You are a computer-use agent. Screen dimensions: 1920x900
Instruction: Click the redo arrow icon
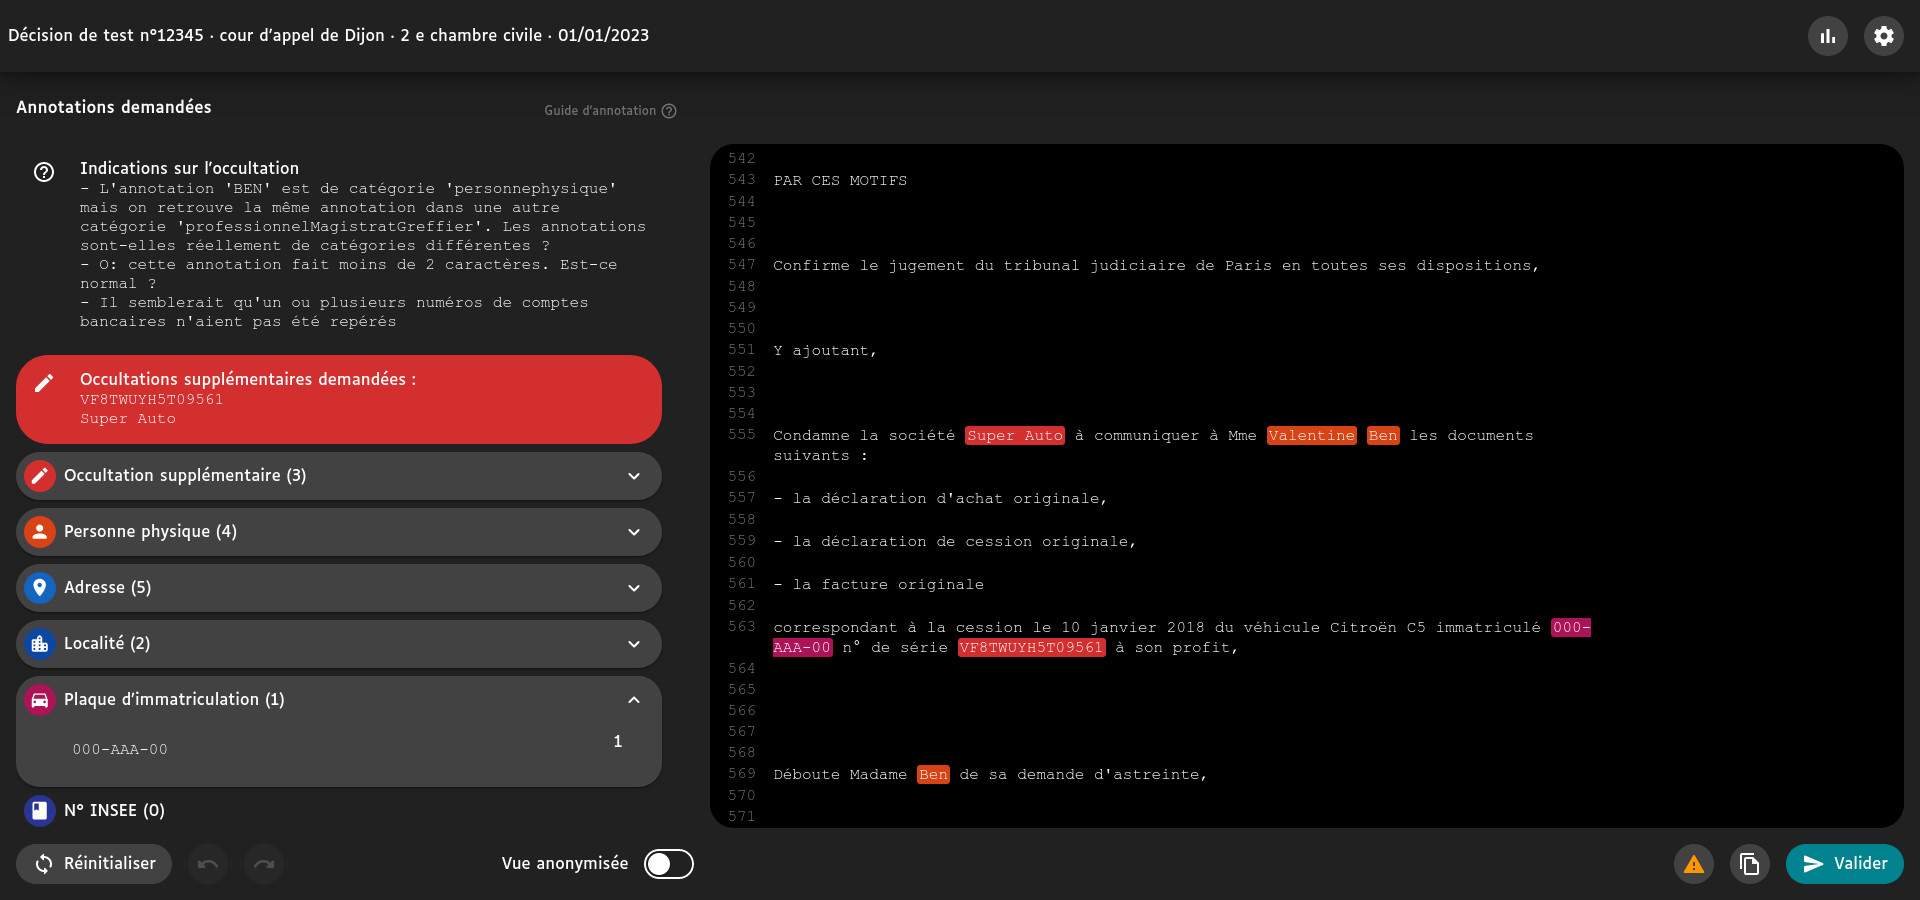264,864
